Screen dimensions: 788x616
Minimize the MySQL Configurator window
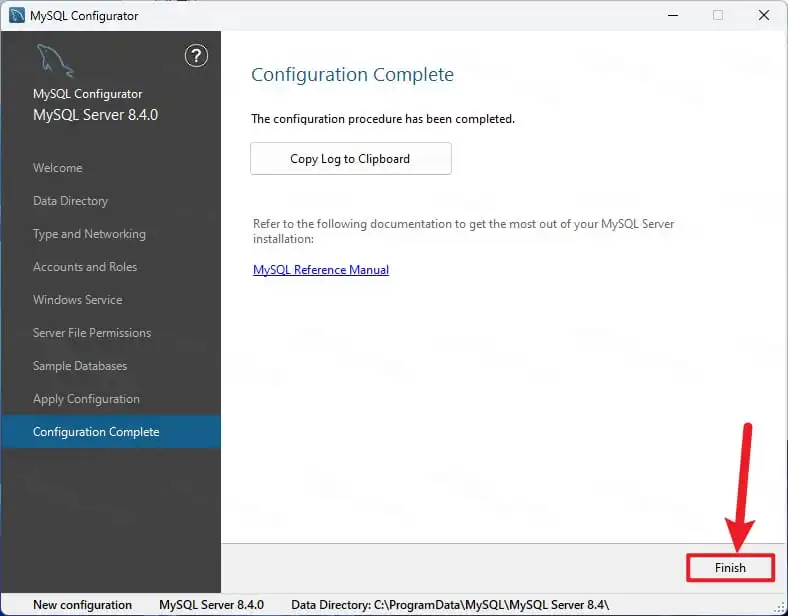pos(673,16)
